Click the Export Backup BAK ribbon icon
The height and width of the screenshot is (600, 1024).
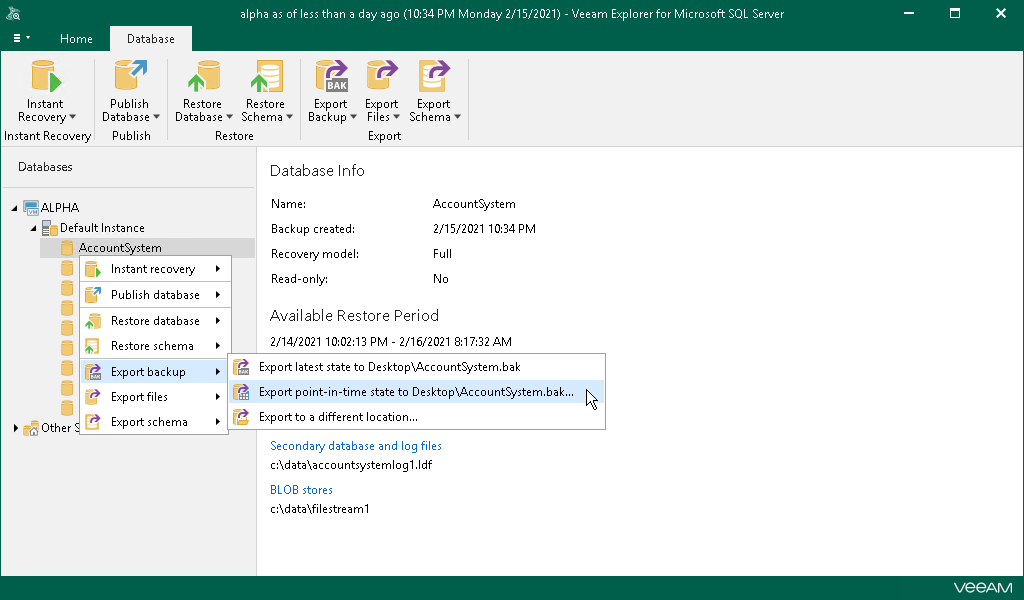(332, 76)
